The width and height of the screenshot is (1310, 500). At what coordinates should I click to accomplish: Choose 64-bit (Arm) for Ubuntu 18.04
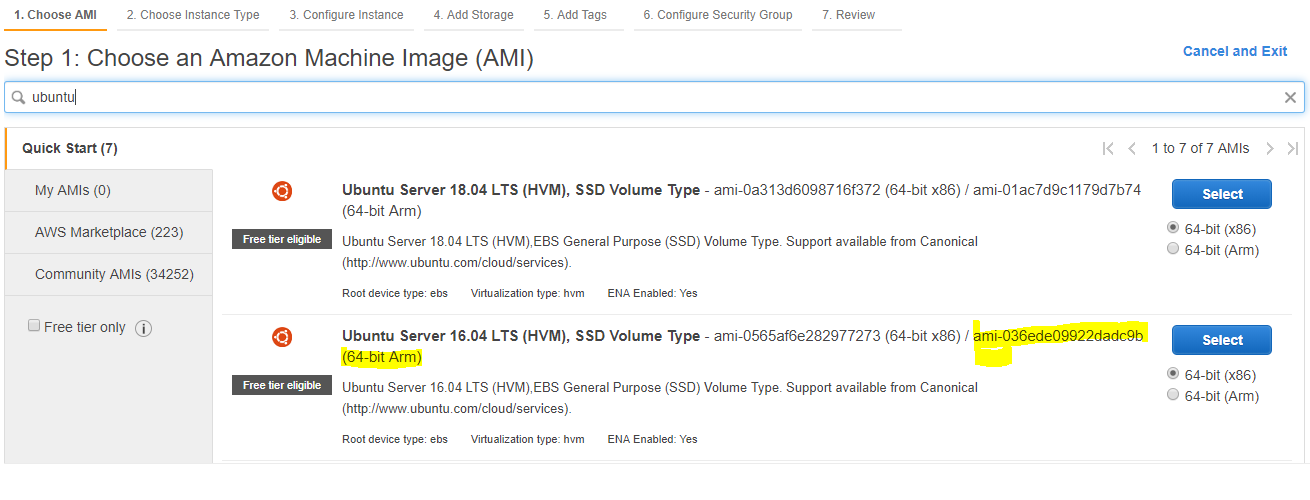coord(1173,249)
